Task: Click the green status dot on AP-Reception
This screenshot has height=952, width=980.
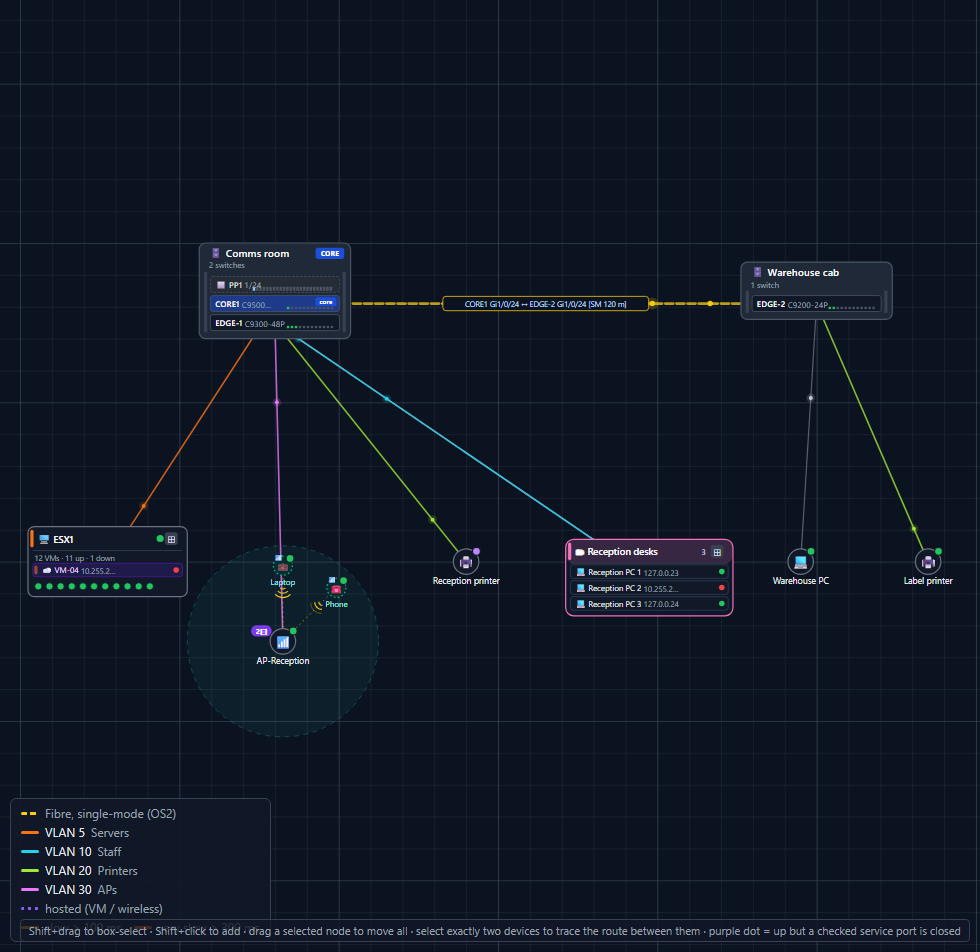Action: click(293, 631)
